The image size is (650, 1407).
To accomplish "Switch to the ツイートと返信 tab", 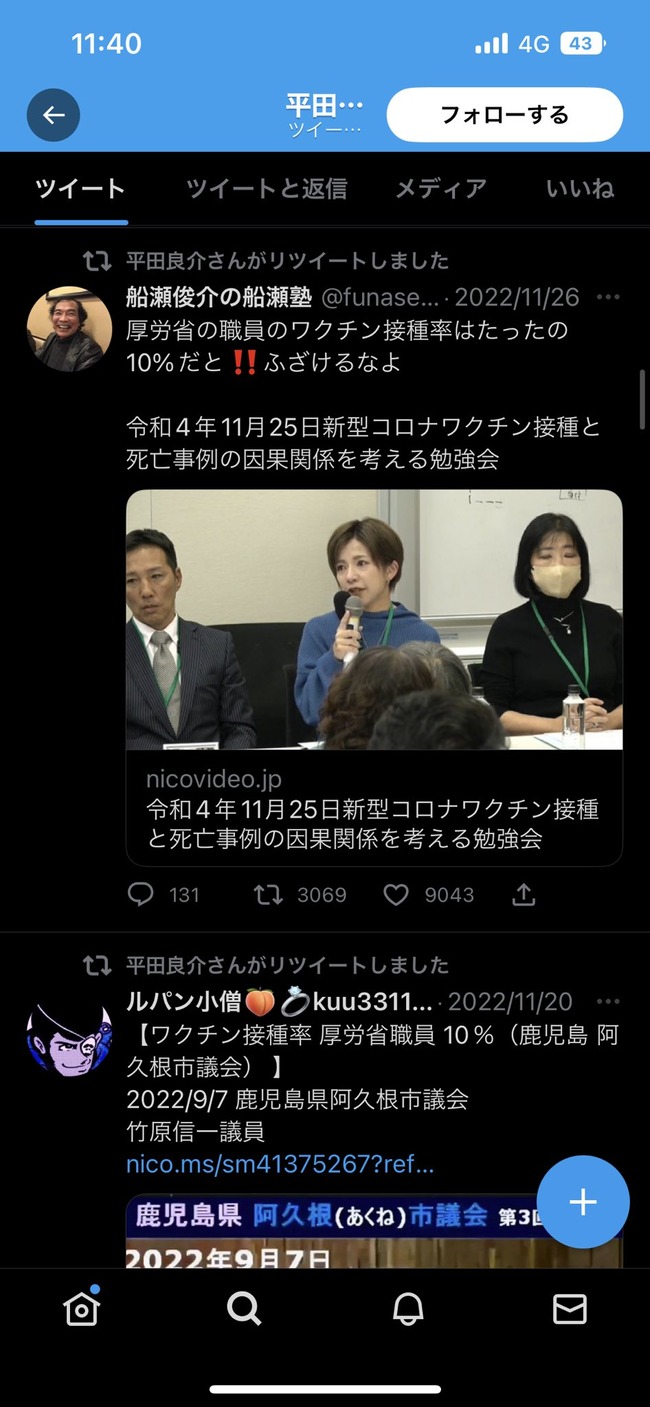I will pos(267,188).
